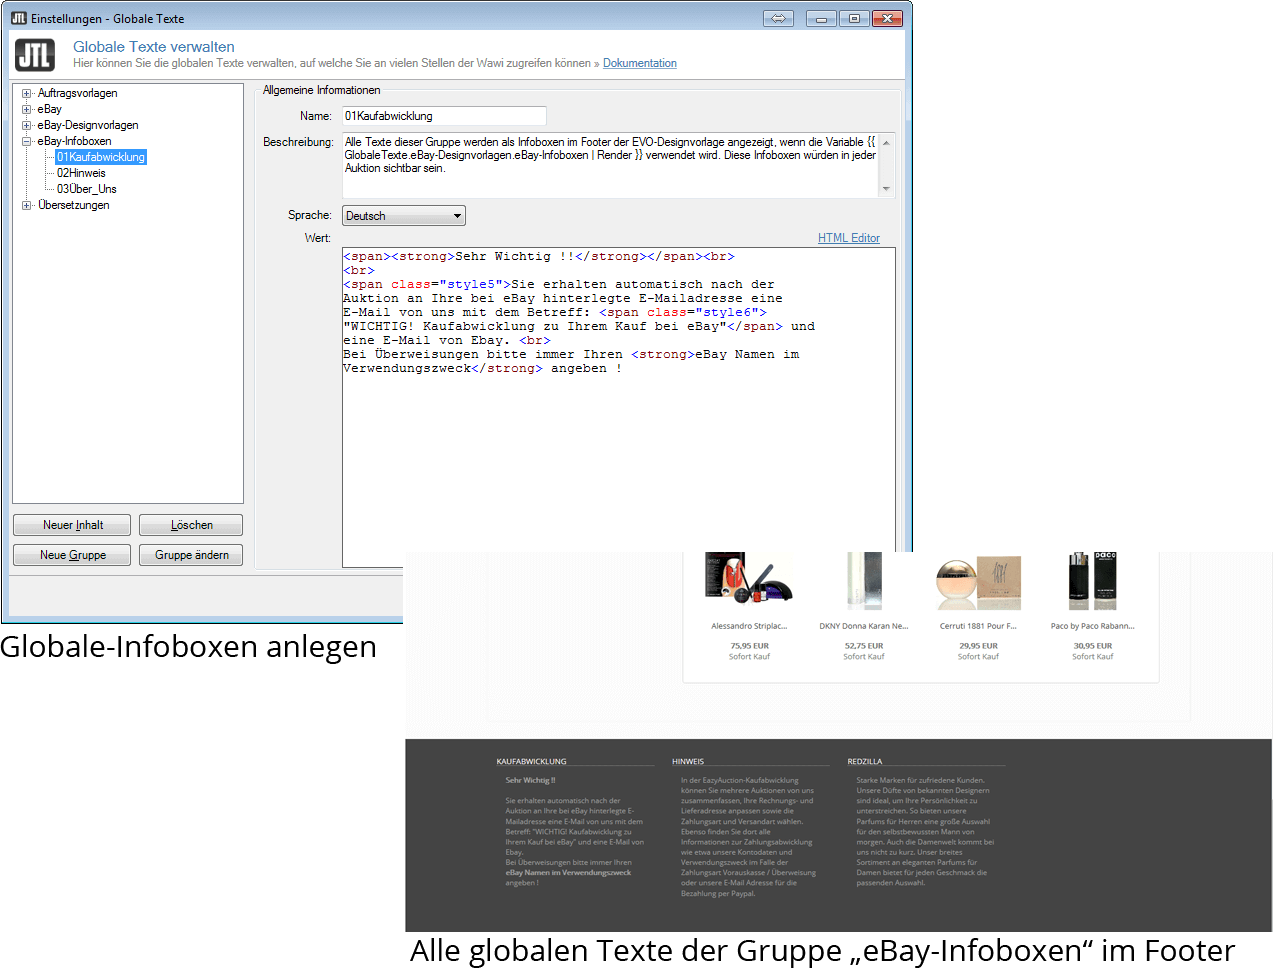Click the Gruppe ändern button

click(191, 555)
